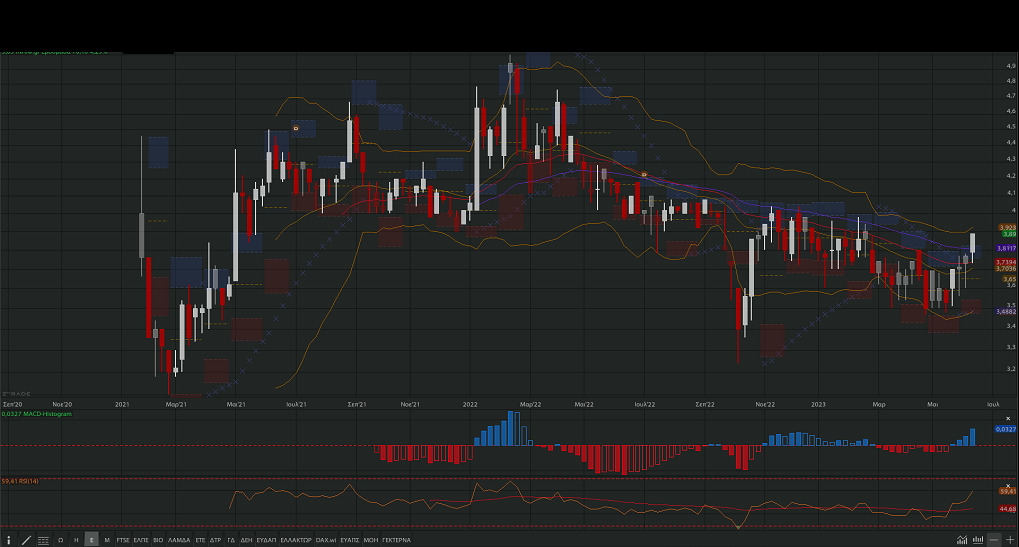
Task: Click the 2022 time axis label
Action: (x=470, y=404)
